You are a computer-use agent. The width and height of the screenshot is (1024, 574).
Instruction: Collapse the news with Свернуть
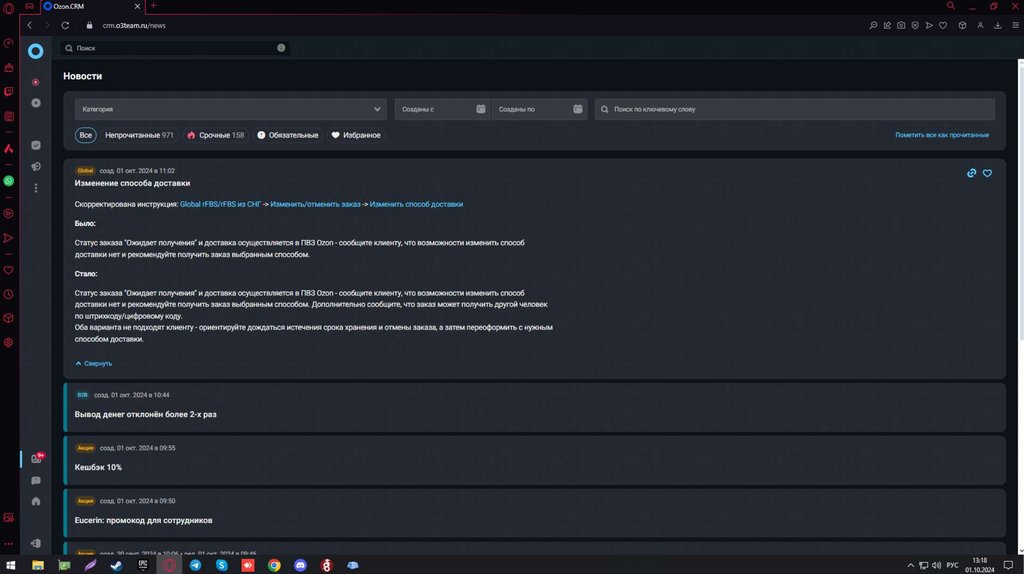(93, 364)
